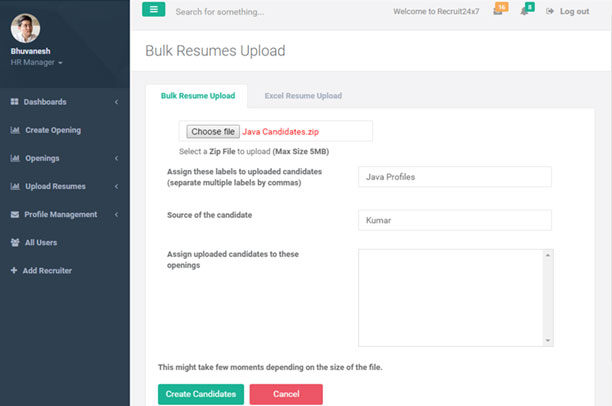Click the Profile Management envelope icon
This screenshot has height=406, width=612.
pyautogui.click(x=15, y=214)
